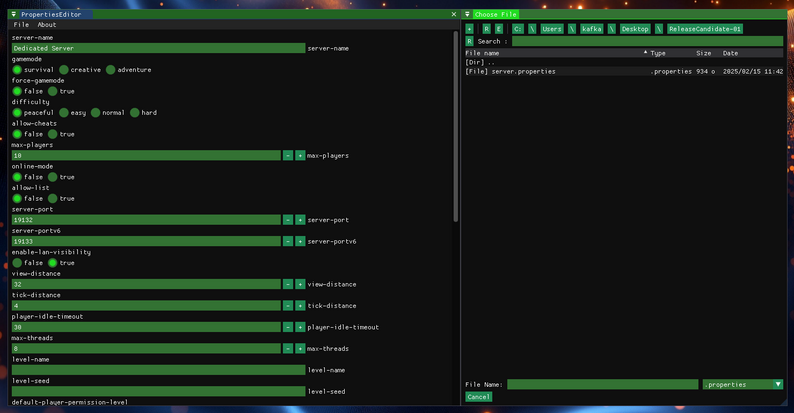The width and height of the screenshot is (794, 413).
Task: Choose peaceful difficulty
Action: (x=17, y=112)
